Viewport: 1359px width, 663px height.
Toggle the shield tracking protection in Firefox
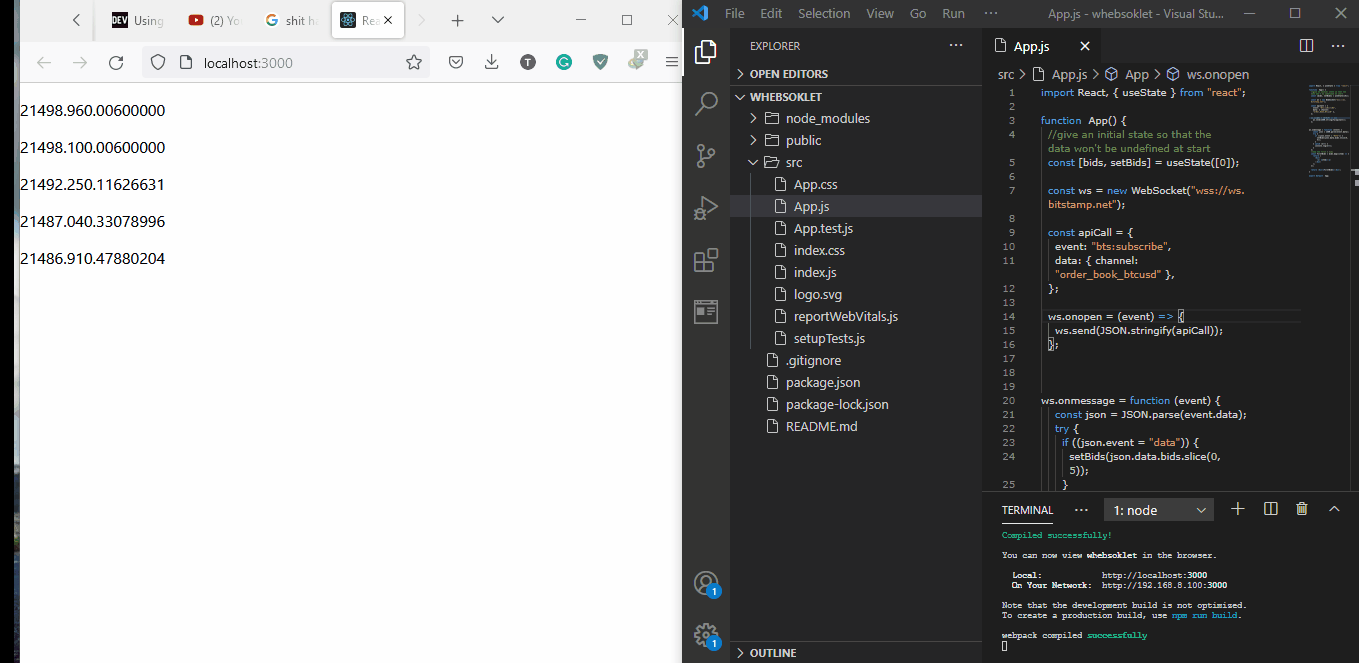pyautogui.click(x=158, y=62)
